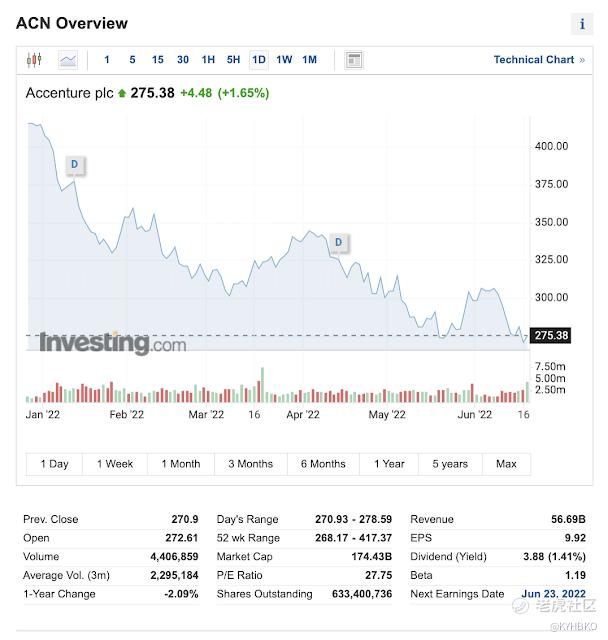This screenshot has height=640, width=608.
Task: Switch interval to 1W
Action: [284, 60]
